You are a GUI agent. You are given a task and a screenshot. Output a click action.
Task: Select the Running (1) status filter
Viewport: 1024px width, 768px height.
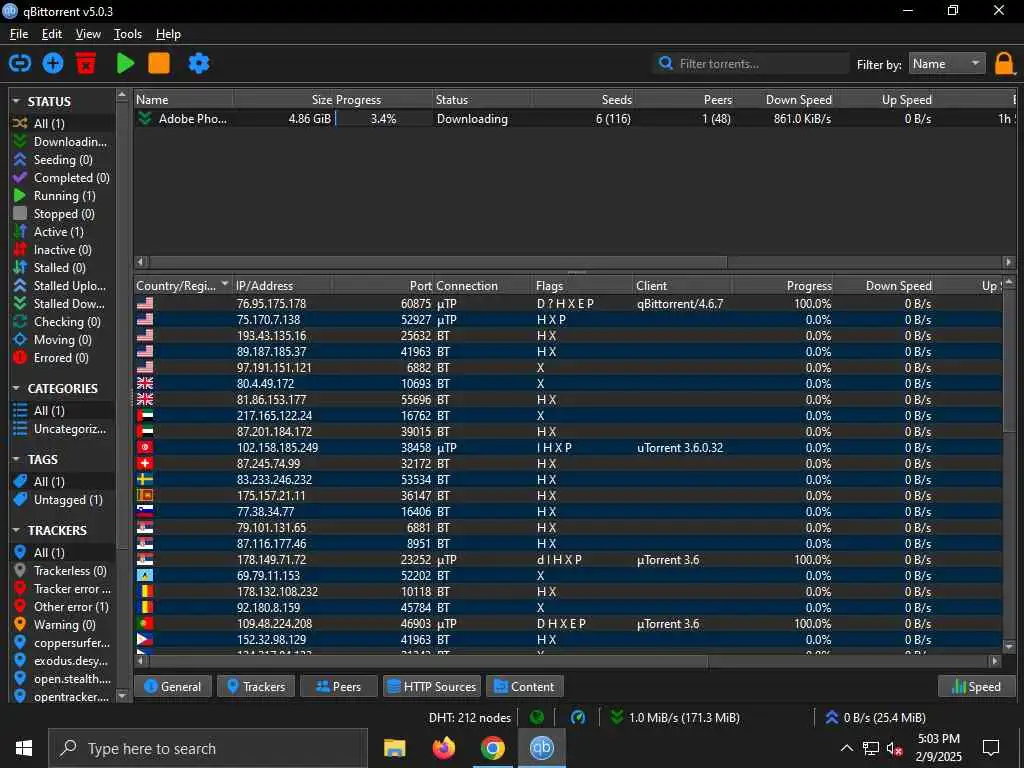click(x=63, y=195)
